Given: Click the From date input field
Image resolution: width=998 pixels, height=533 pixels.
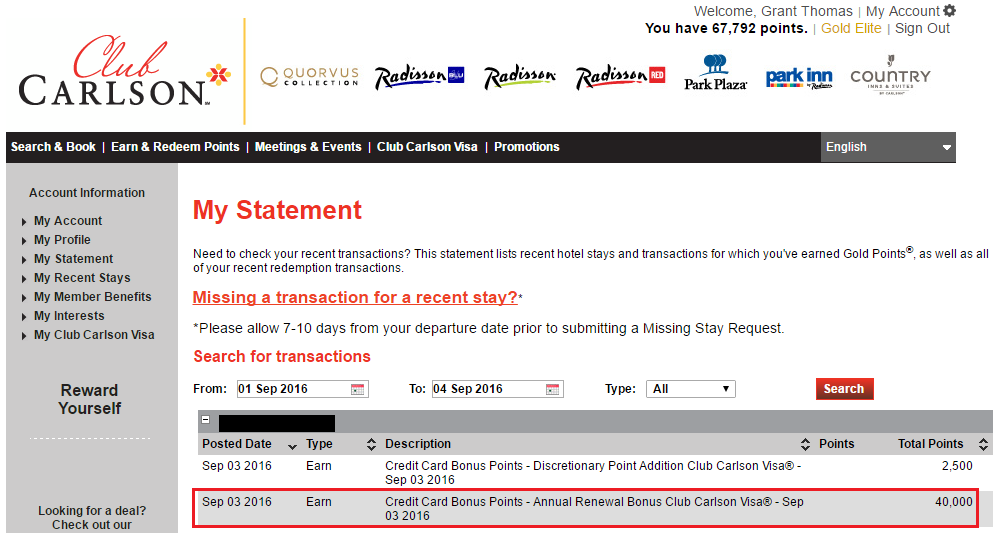Looking at the screenshot, I should 292,389.
